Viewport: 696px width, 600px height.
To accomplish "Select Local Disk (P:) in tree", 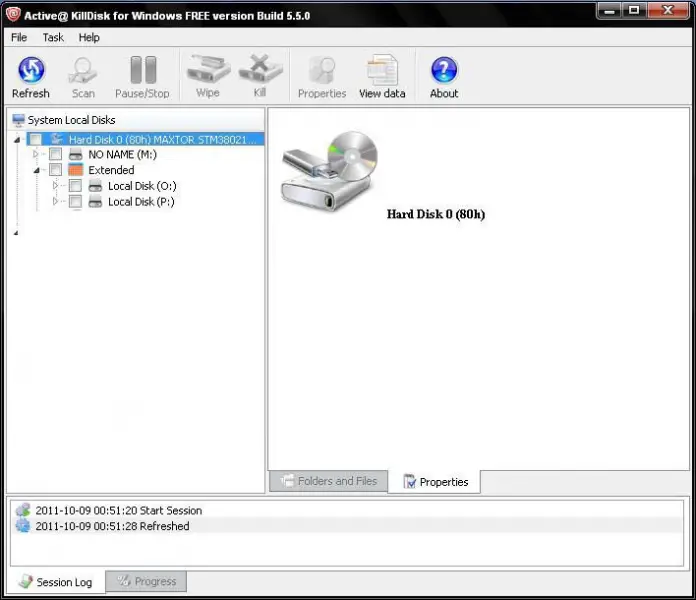I will coord(141,202).
